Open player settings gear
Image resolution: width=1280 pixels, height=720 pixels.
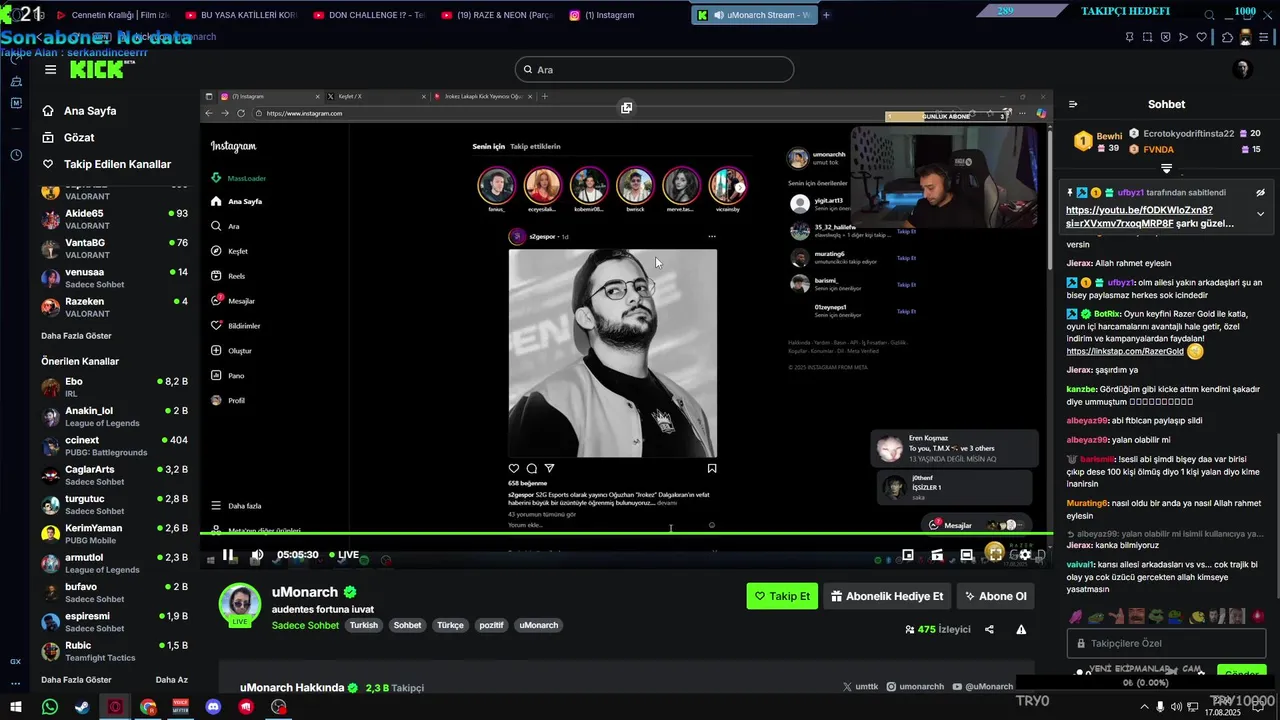1025,555
